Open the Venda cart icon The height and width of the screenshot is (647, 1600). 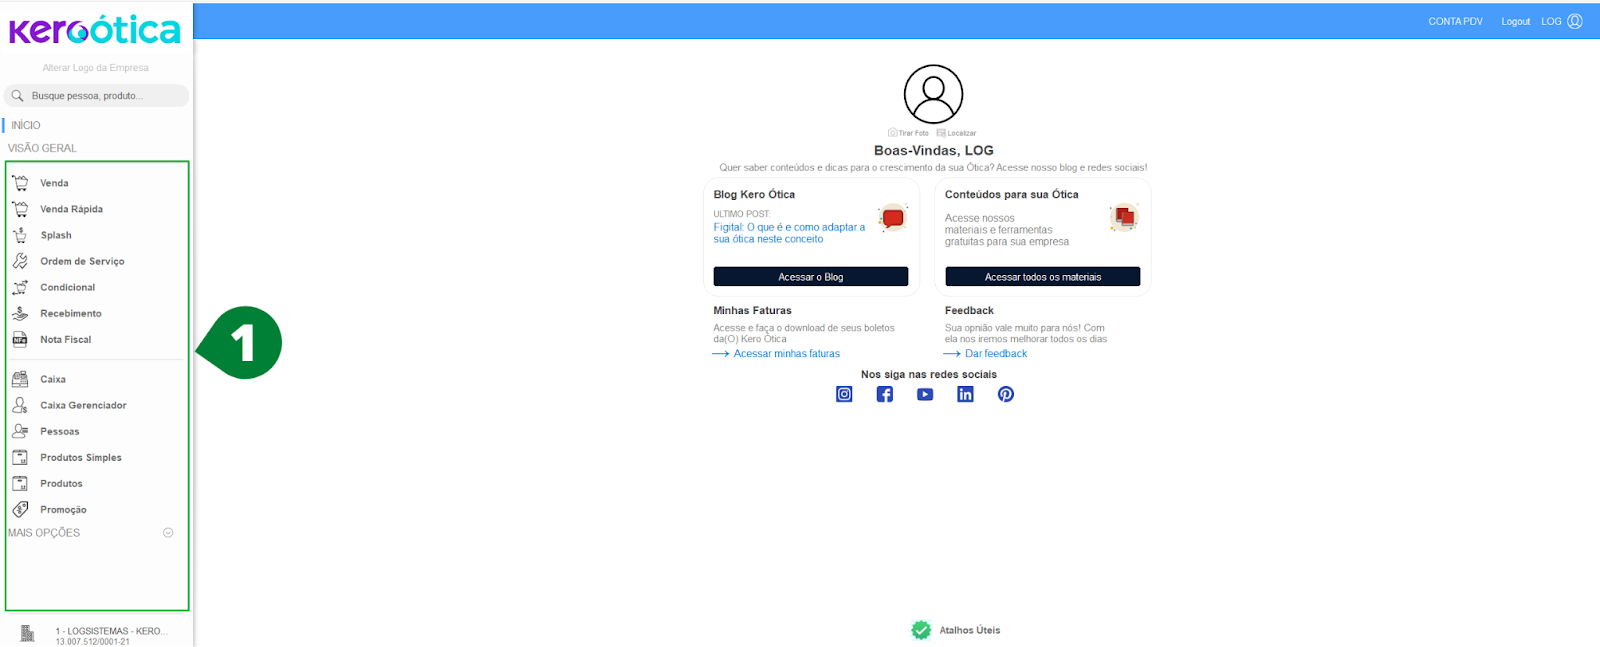pyautogui.click(x=20, y=183)
